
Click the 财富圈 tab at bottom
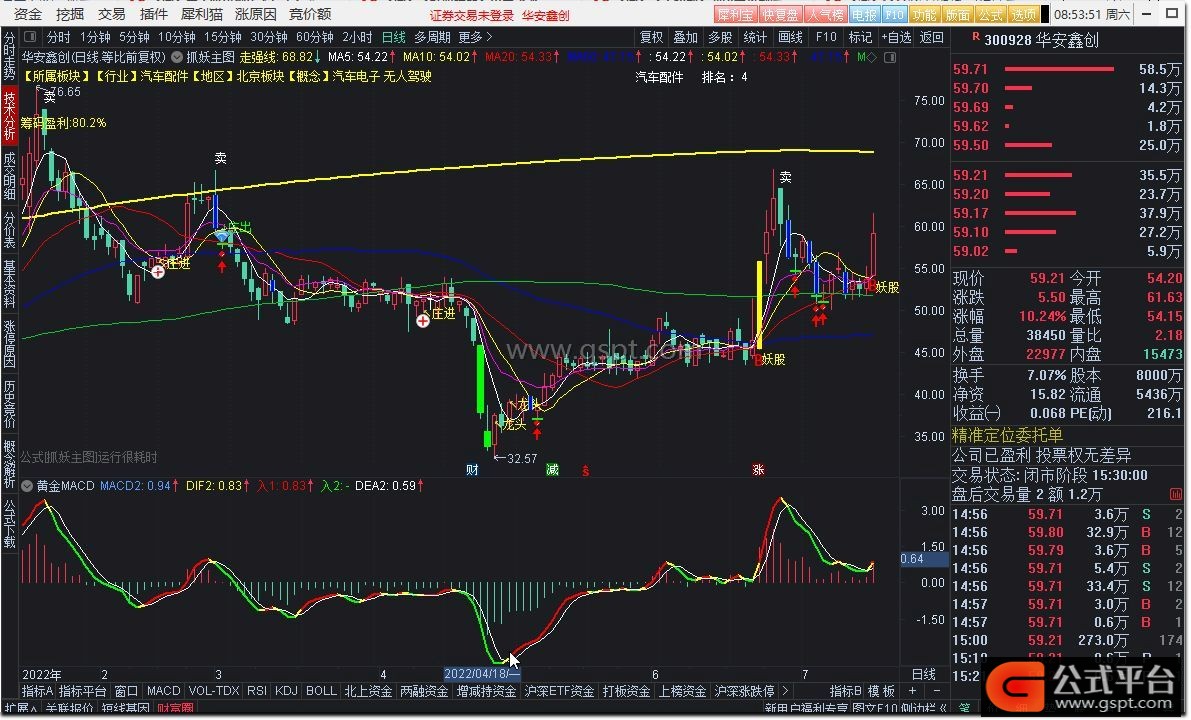(175, 709)
